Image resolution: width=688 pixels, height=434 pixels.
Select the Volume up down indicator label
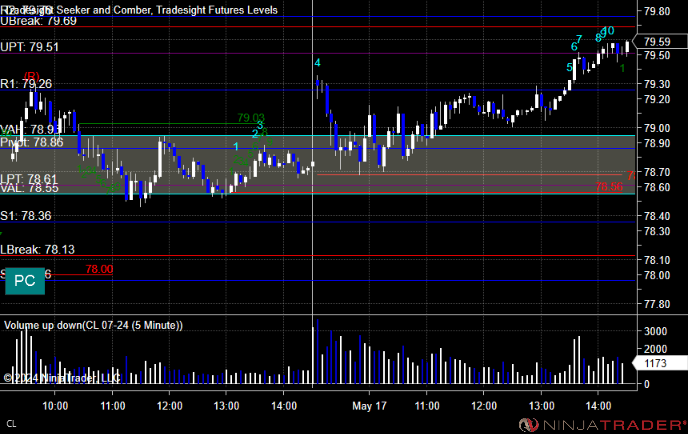[x=93, y=325]
